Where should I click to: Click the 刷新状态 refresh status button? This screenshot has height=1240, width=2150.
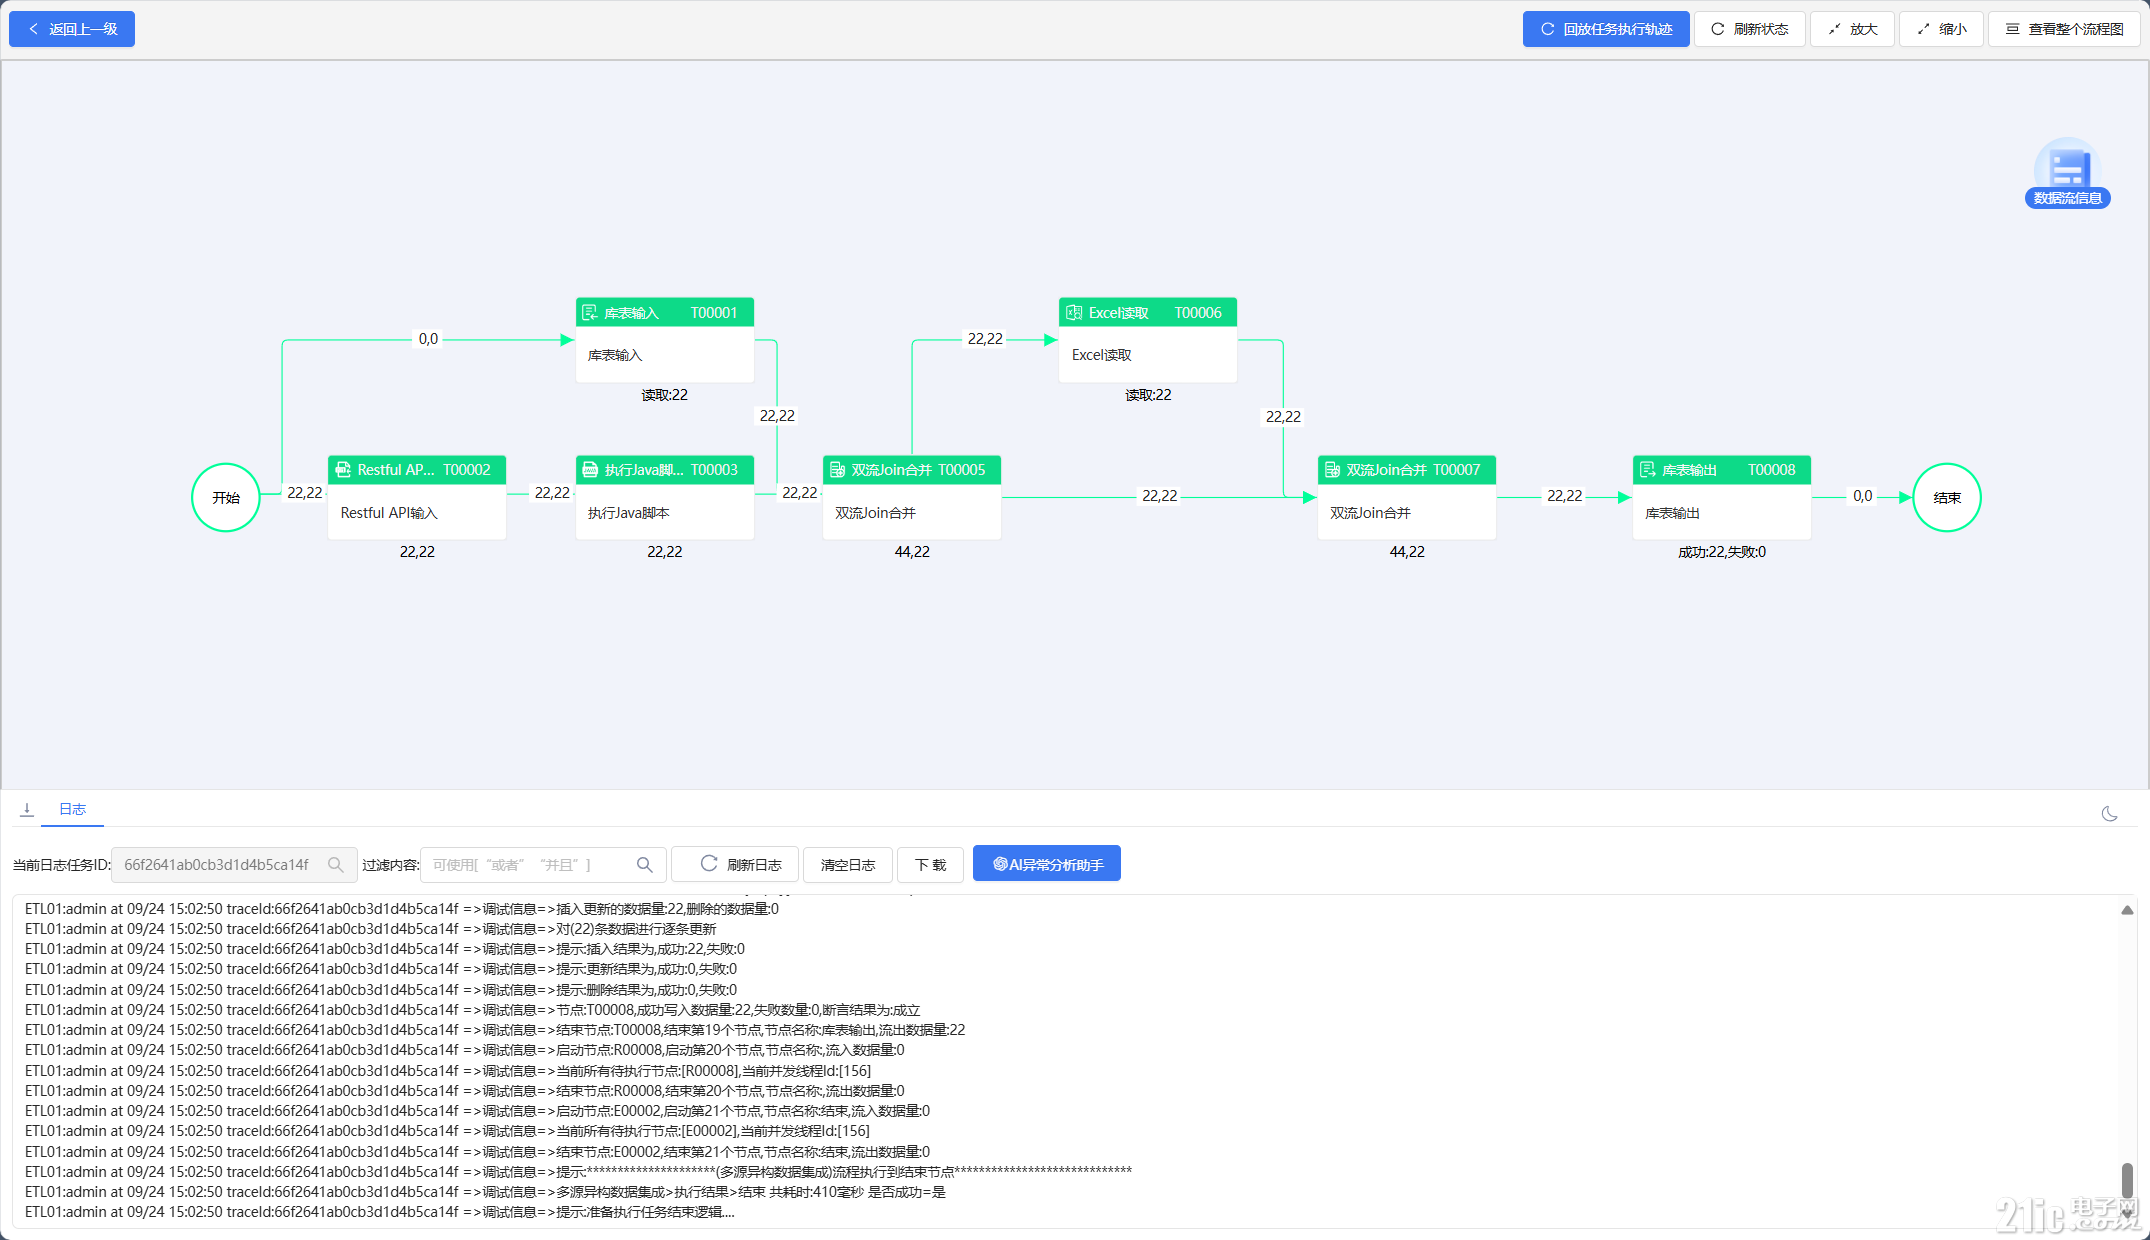click(x=1749, y=29)
